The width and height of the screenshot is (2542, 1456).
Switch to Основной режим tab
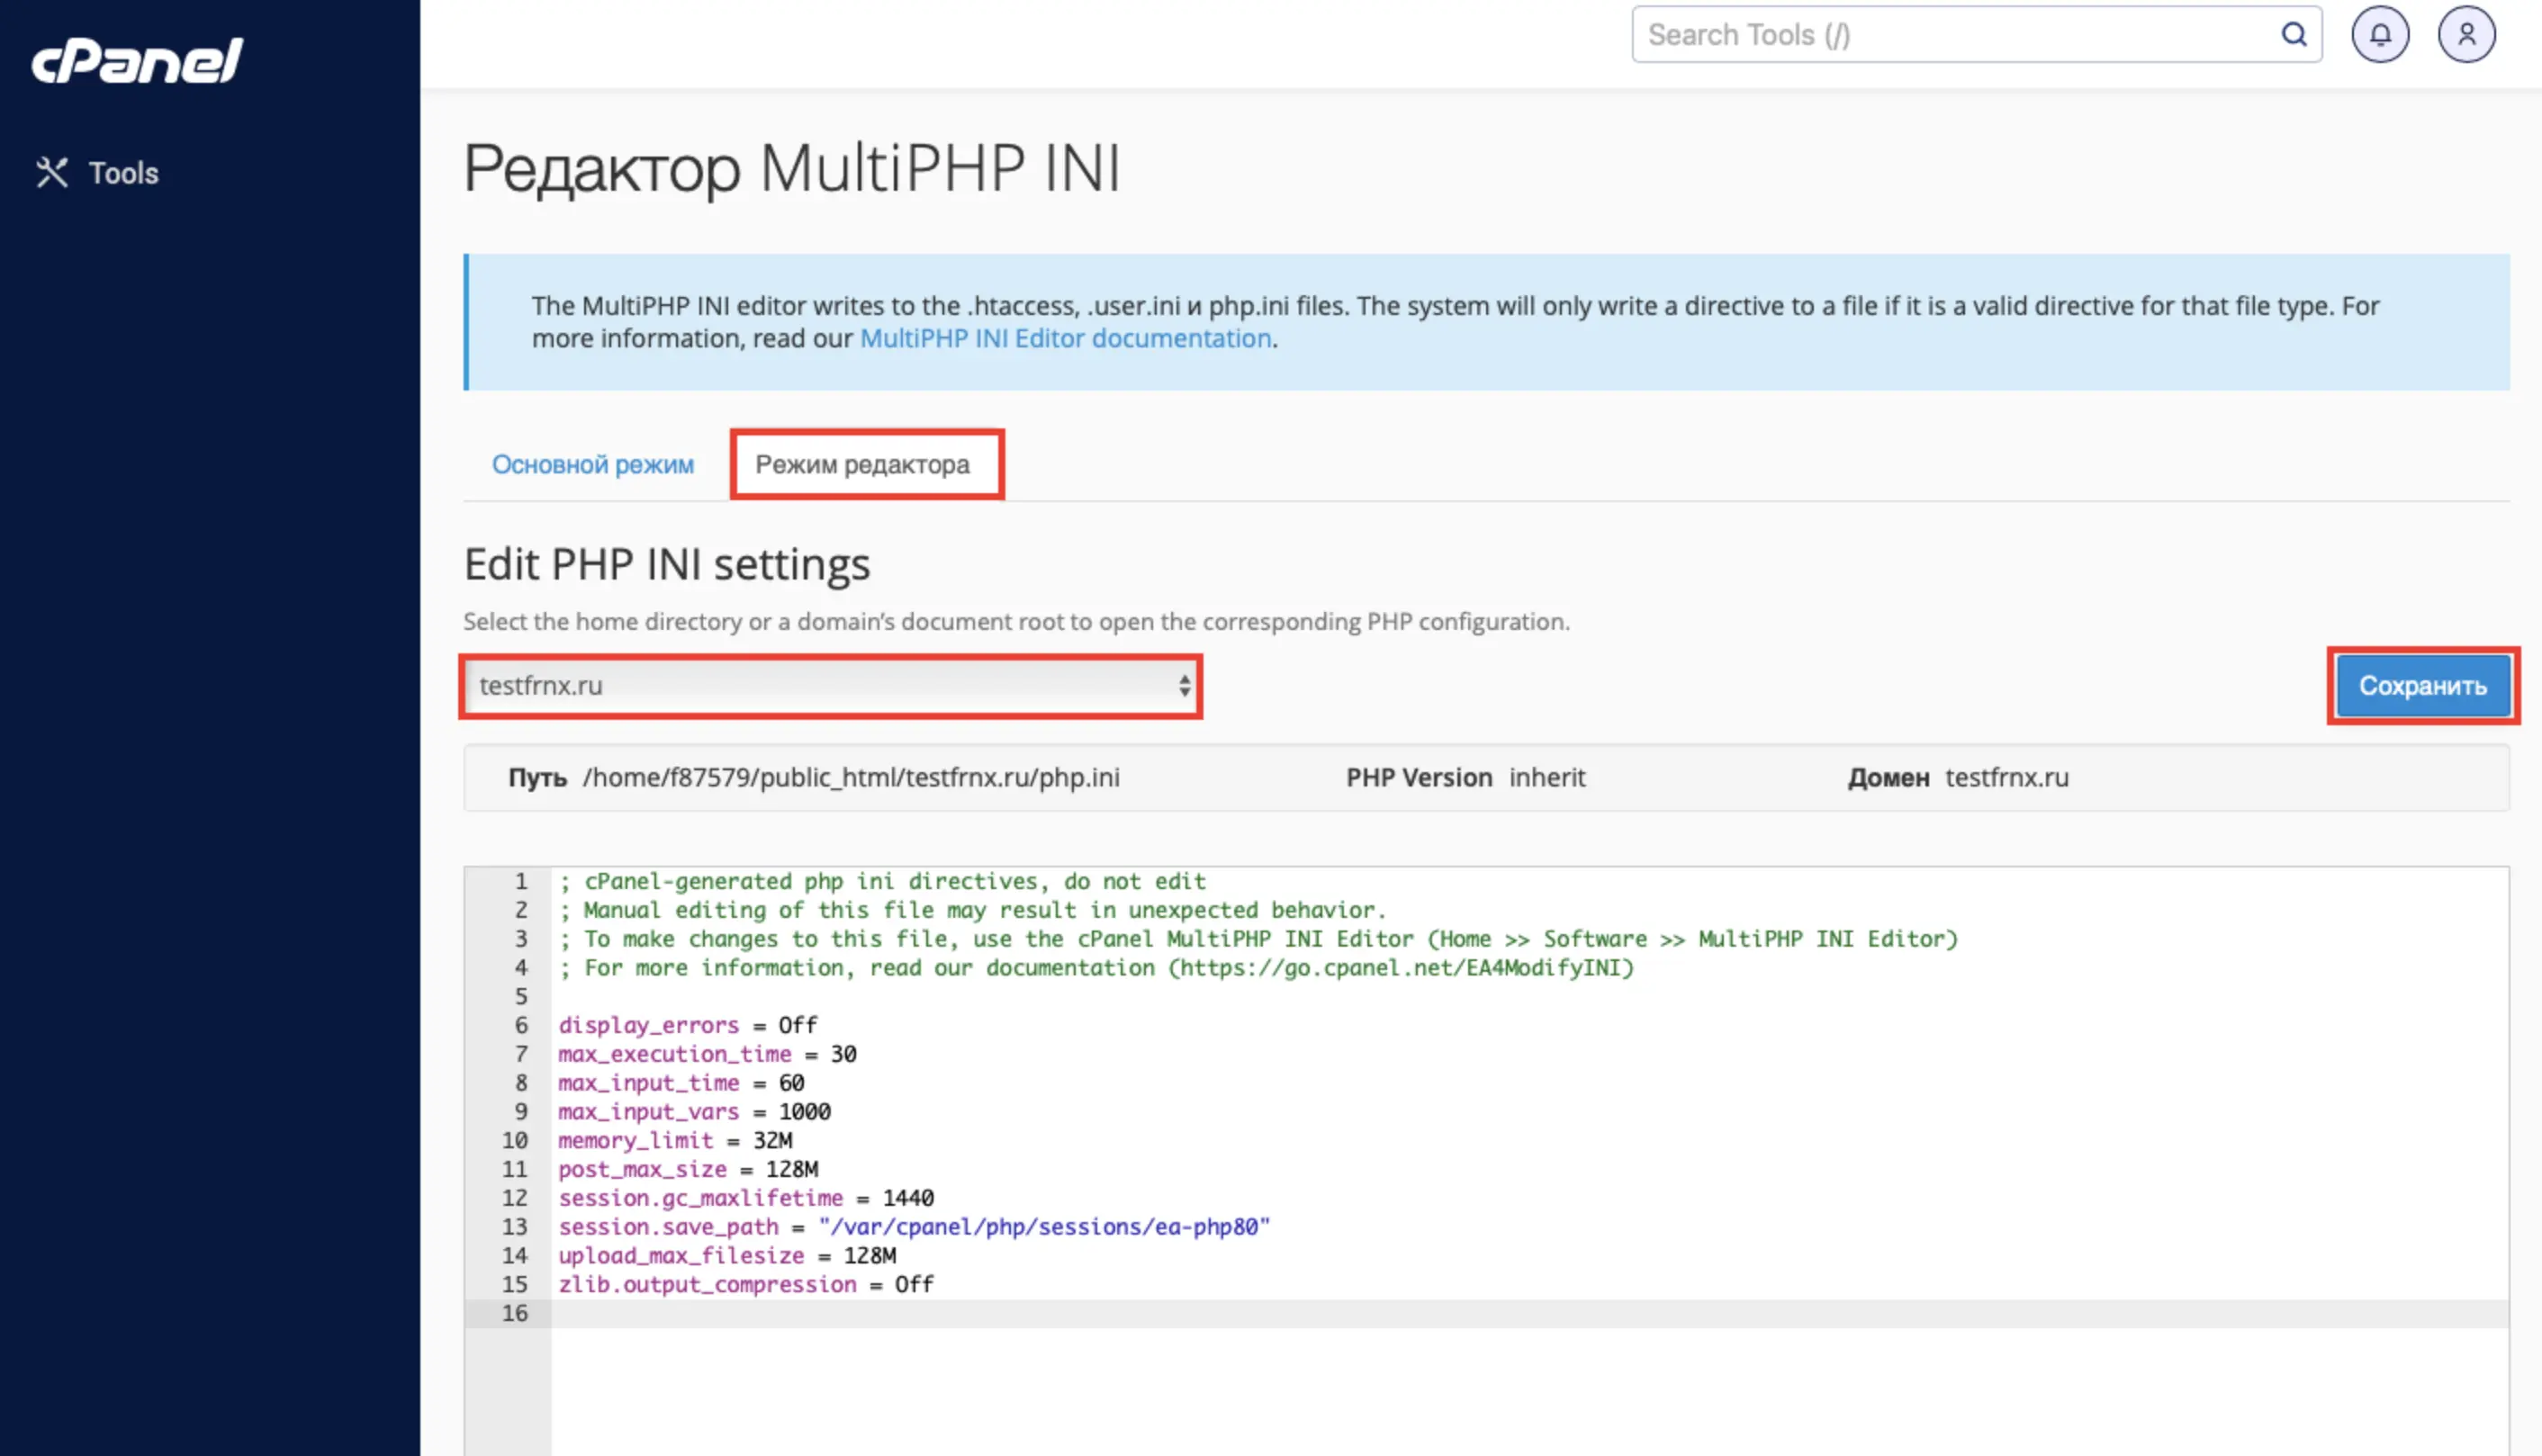593,465
